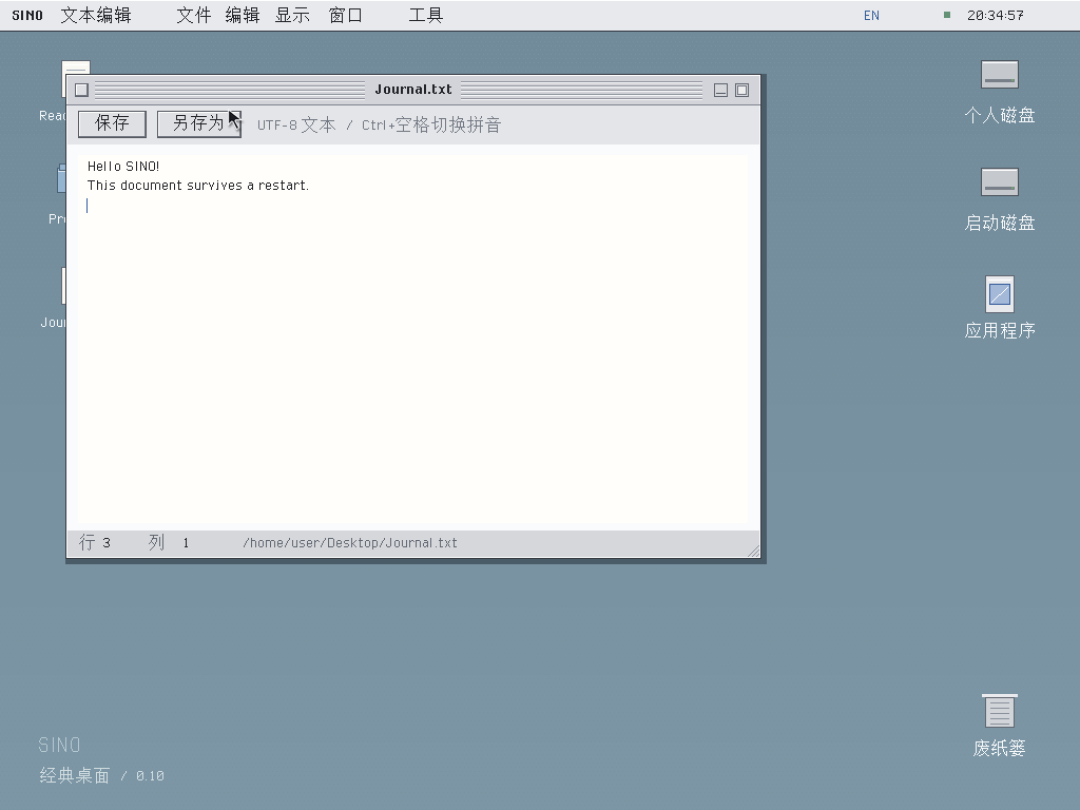Open the SINO system menu

(28, 15)
